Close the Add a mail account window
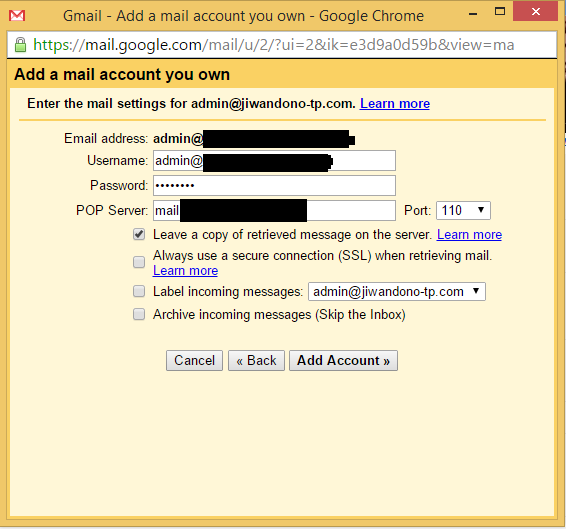The image size is (566, 529). coord(535,12)
